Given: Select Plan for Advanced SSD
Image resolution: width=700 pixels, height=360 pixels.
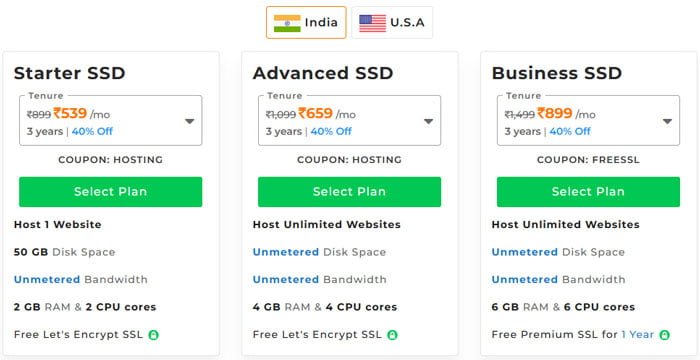Looking at the screenshot, I should [x=350, y=192].
